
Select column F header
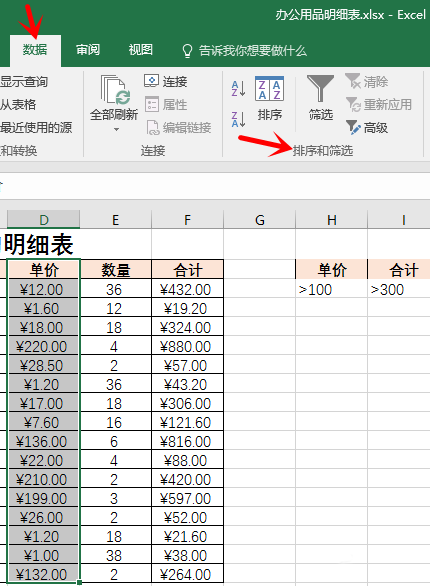[188, 219]
